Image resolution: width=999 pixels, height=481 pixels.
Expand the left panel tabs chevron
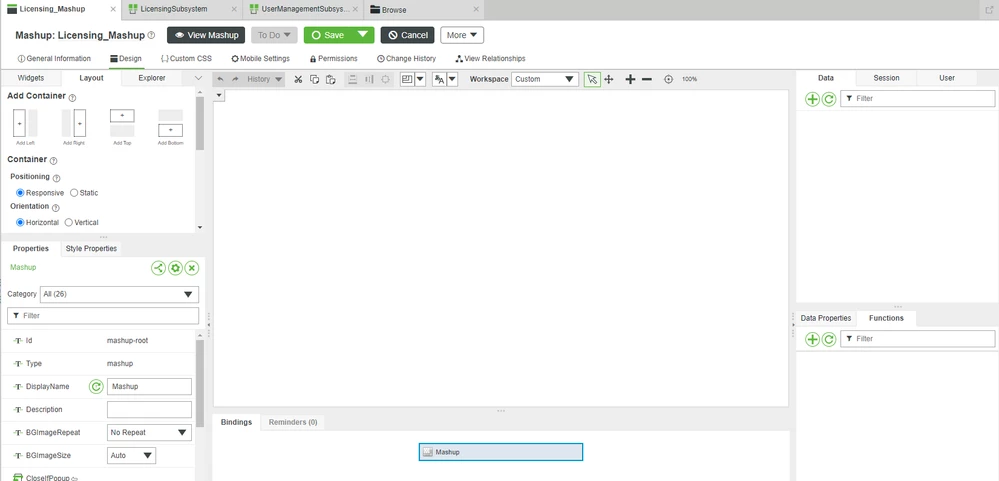pos(198,78)
